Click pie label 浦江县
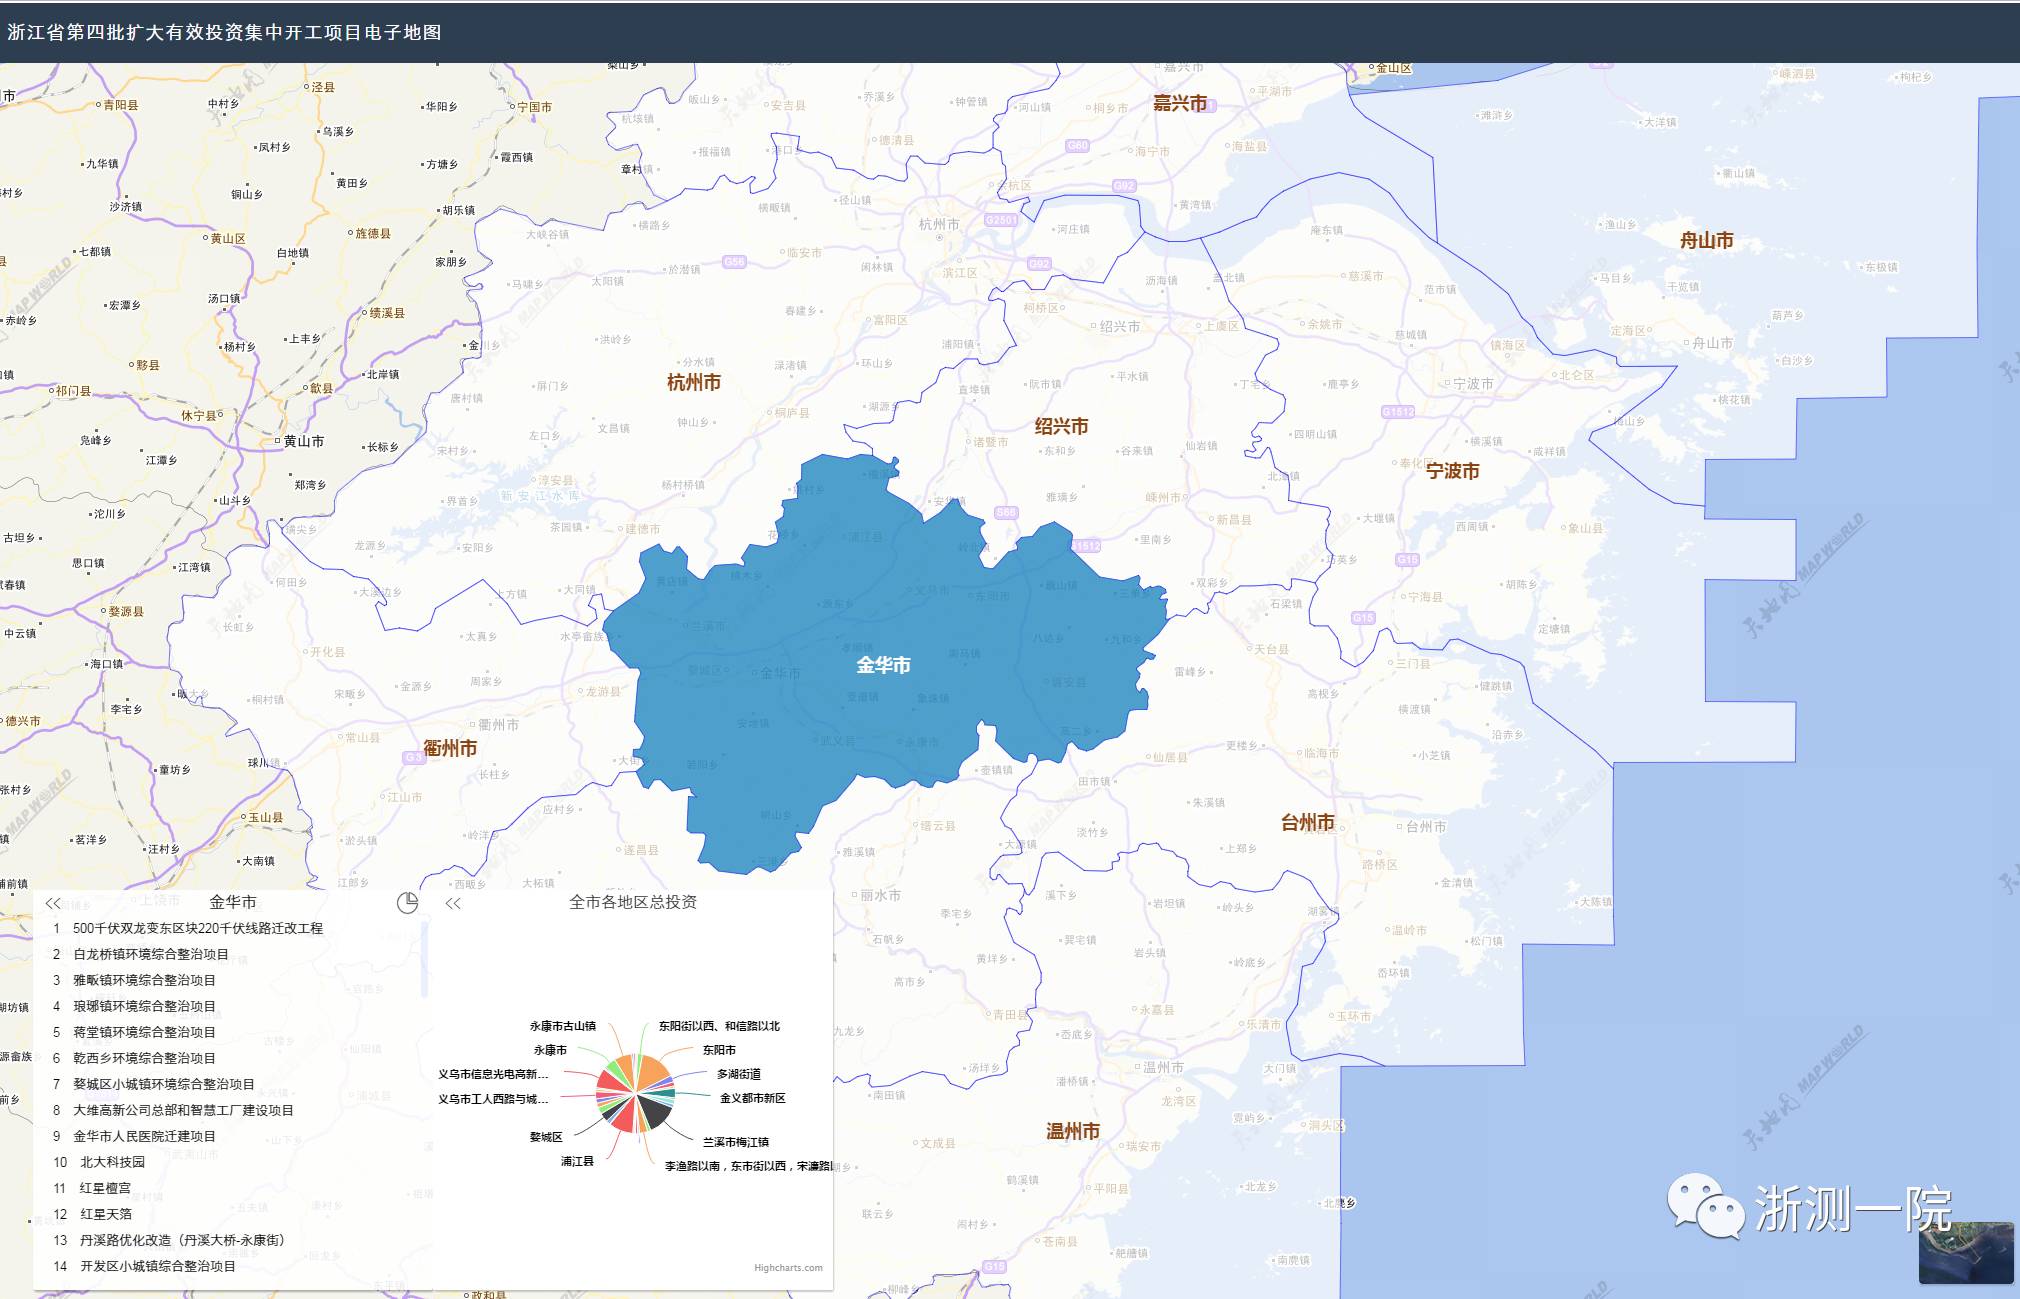 point(577,1161)
